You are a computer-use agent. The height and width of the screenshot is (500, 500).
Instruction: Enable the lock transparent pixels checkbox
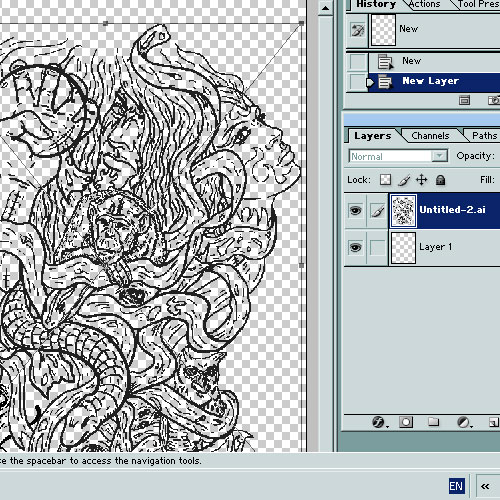point(385,180)
